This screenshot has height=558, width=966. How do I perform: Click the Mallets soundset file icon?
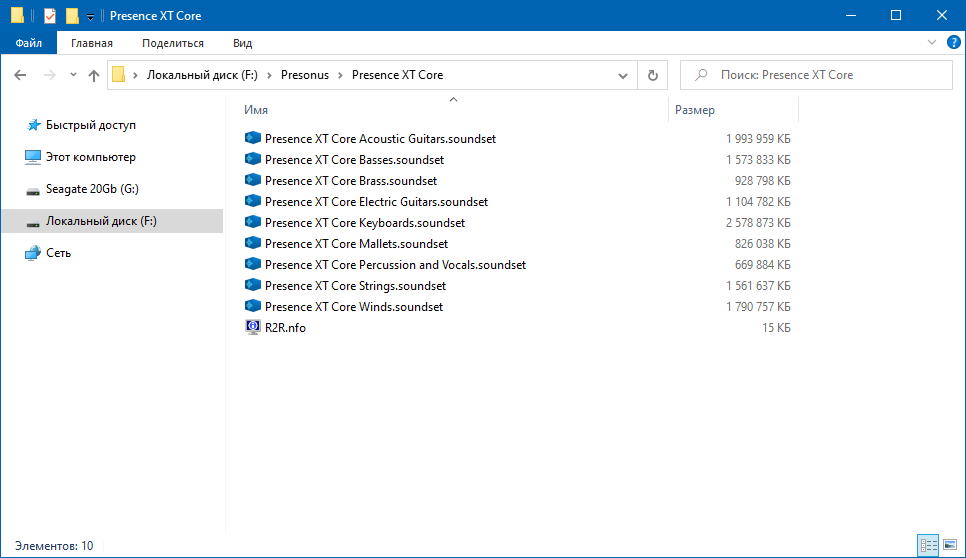coord(253,243)
